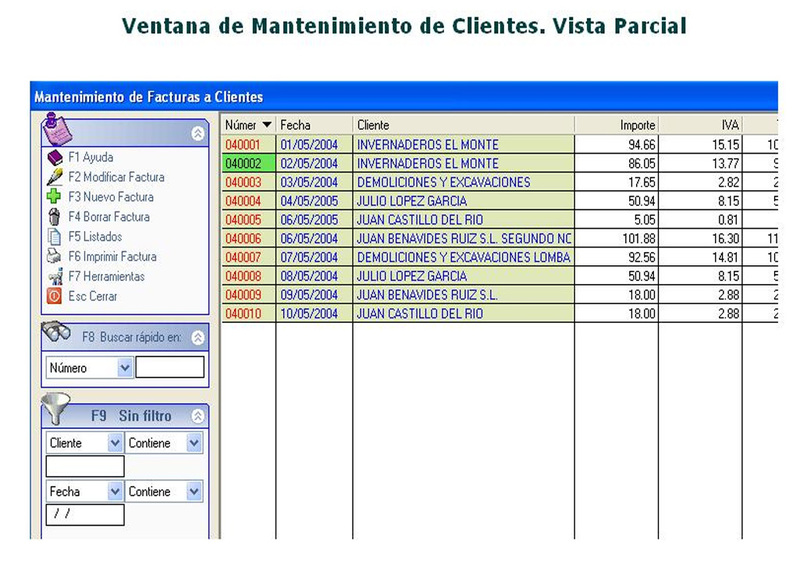This screenshot has height=575, width=800.
Task: Select invoice number 040007
Action: pyautogui.click(x=243, y=258)
